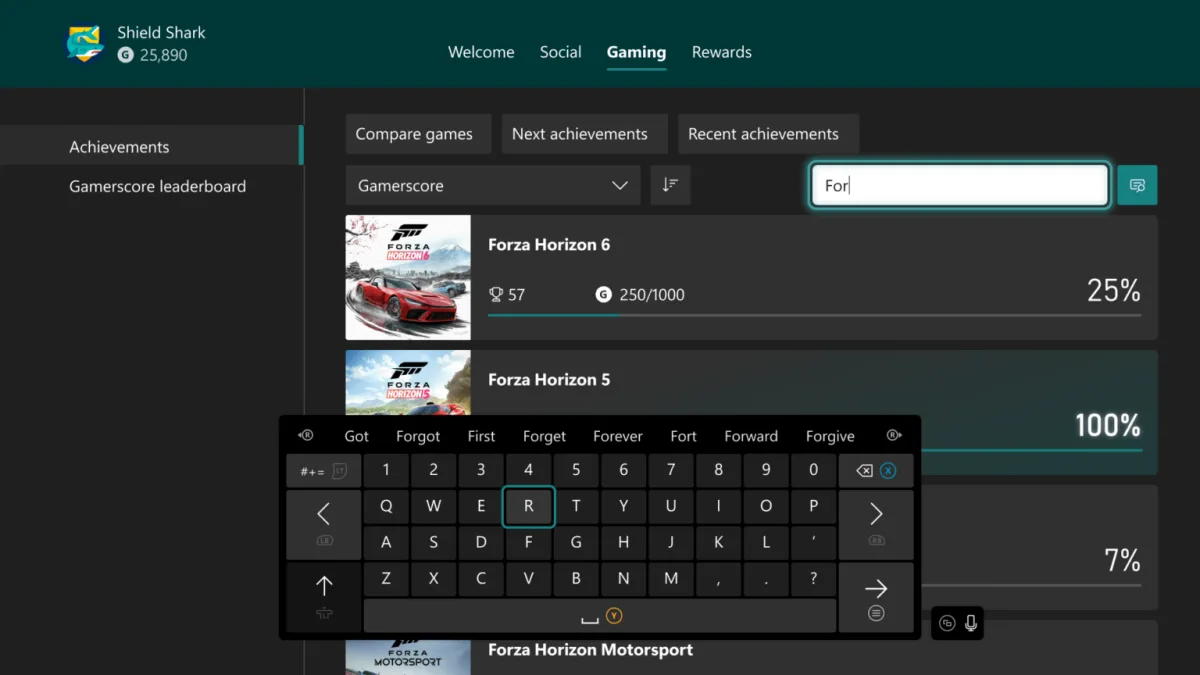The height and width of the screenshot is (675, 1200).
Task: Click the apostrophe key
Action: point(813,542)
